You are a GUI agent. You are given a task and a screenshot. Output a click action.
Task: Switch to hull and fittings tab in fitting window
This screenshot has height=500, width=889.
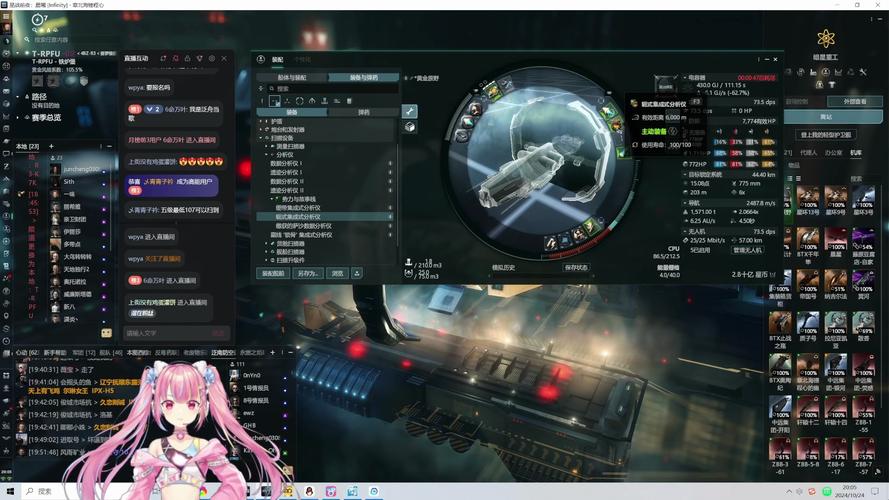292,77
